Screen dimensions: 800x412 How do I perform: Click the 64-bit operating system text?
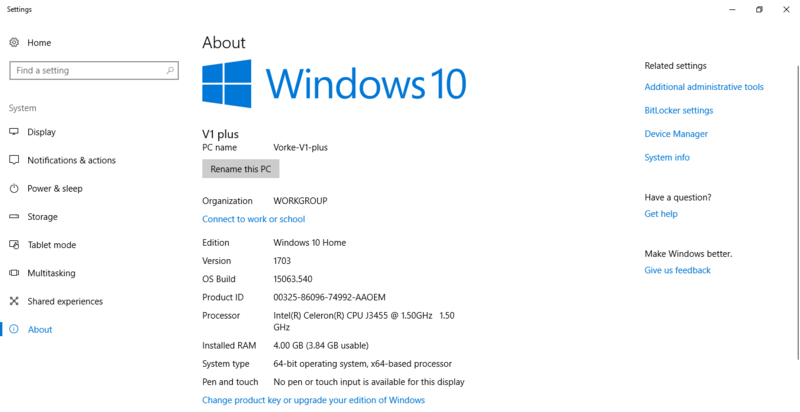click(363, 364)
